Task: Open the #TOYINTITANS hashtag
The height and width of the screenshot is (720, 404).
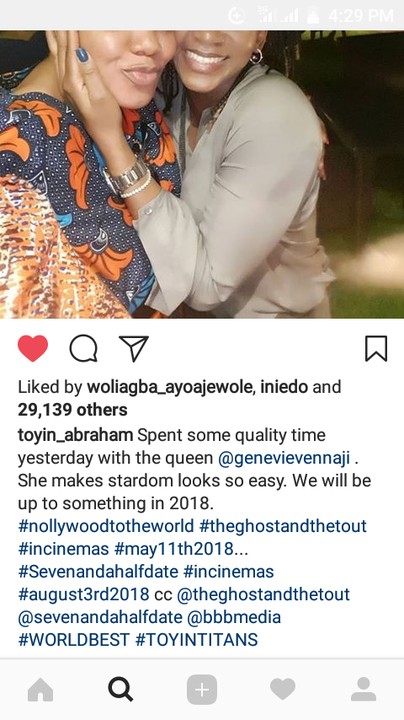Action: click(x=196, y=640)
